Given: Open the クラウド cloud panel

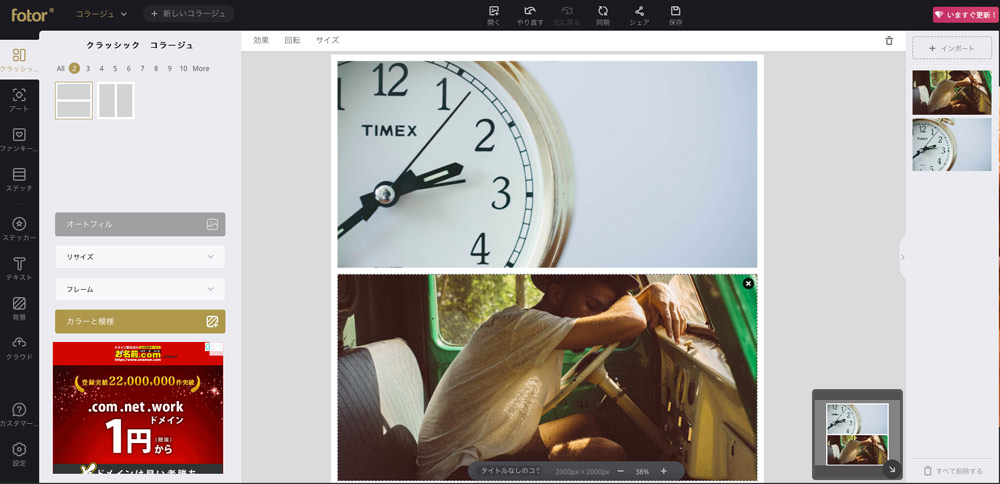Looking at the screenshot, I should click(x=19, y=348).
